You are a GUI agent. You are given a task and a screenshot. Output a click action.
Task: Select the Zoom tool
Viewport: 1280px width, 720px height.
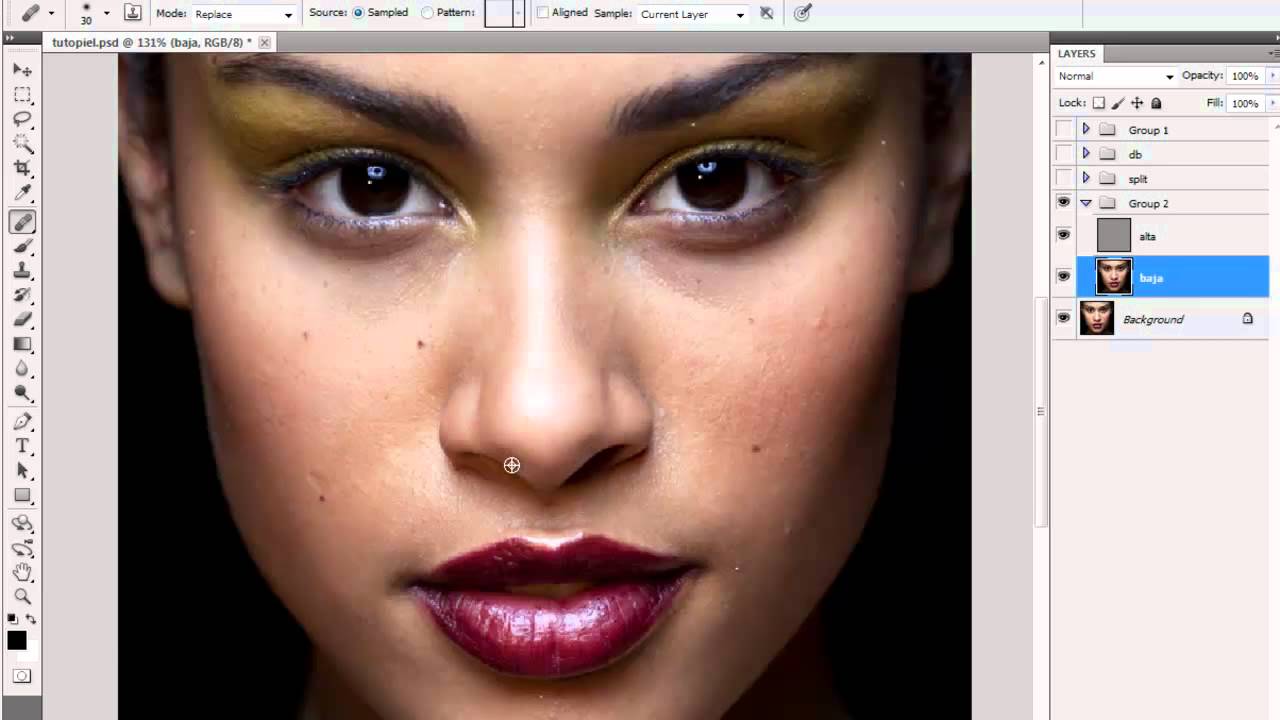click(22, 597)
